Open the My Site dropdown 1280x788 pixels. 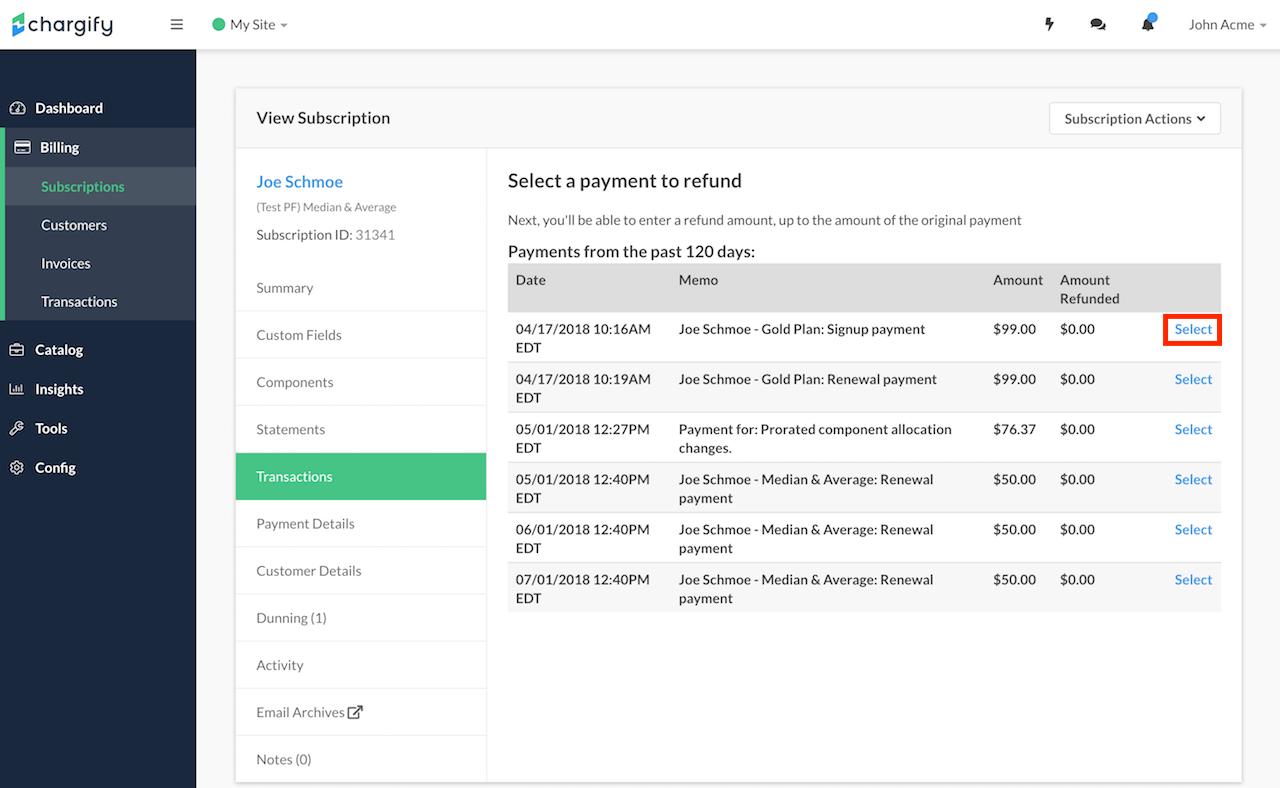point(250,25)
